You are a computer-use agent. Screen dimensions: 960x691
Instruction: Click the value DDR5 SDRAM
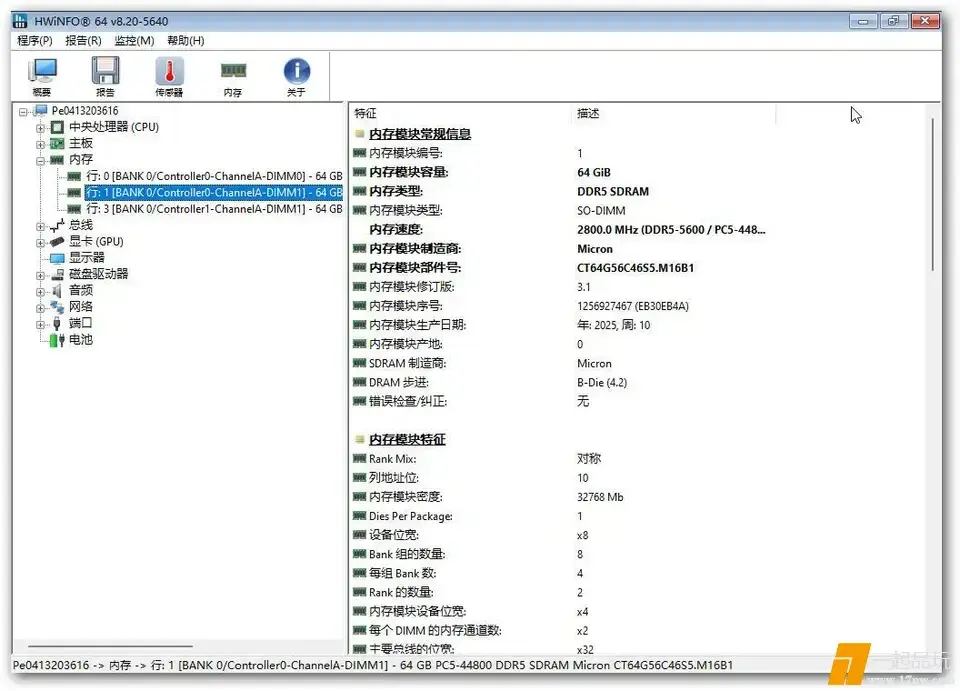point(612,192)
